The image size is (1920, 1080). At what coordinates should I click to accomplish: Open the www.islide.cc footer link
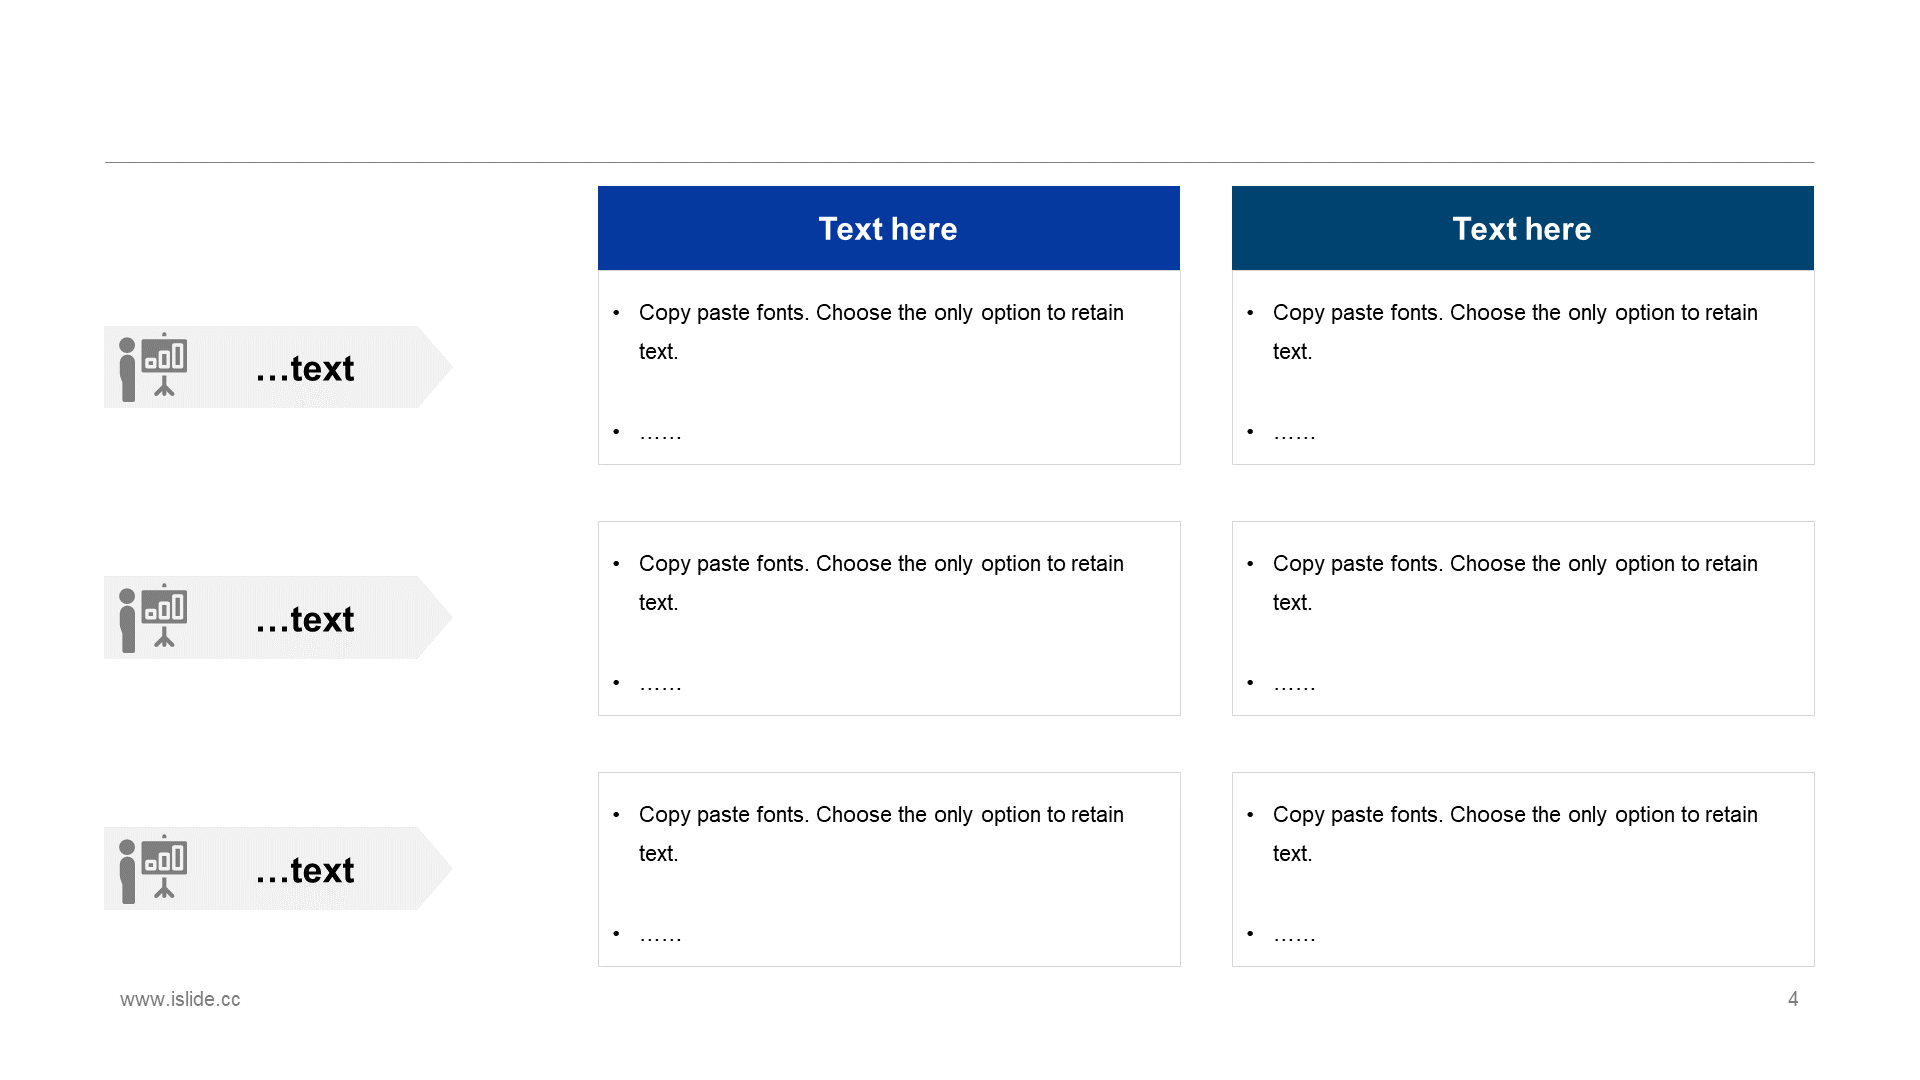180,999
